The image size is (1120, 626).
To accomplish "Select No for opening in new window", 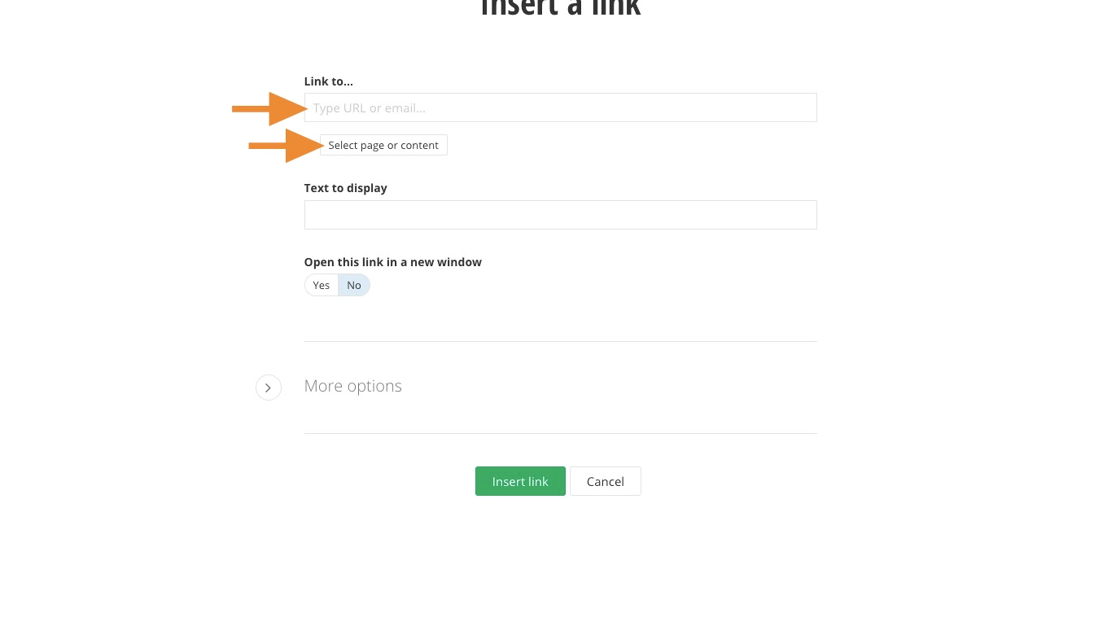I will click(x=354, y=285).
